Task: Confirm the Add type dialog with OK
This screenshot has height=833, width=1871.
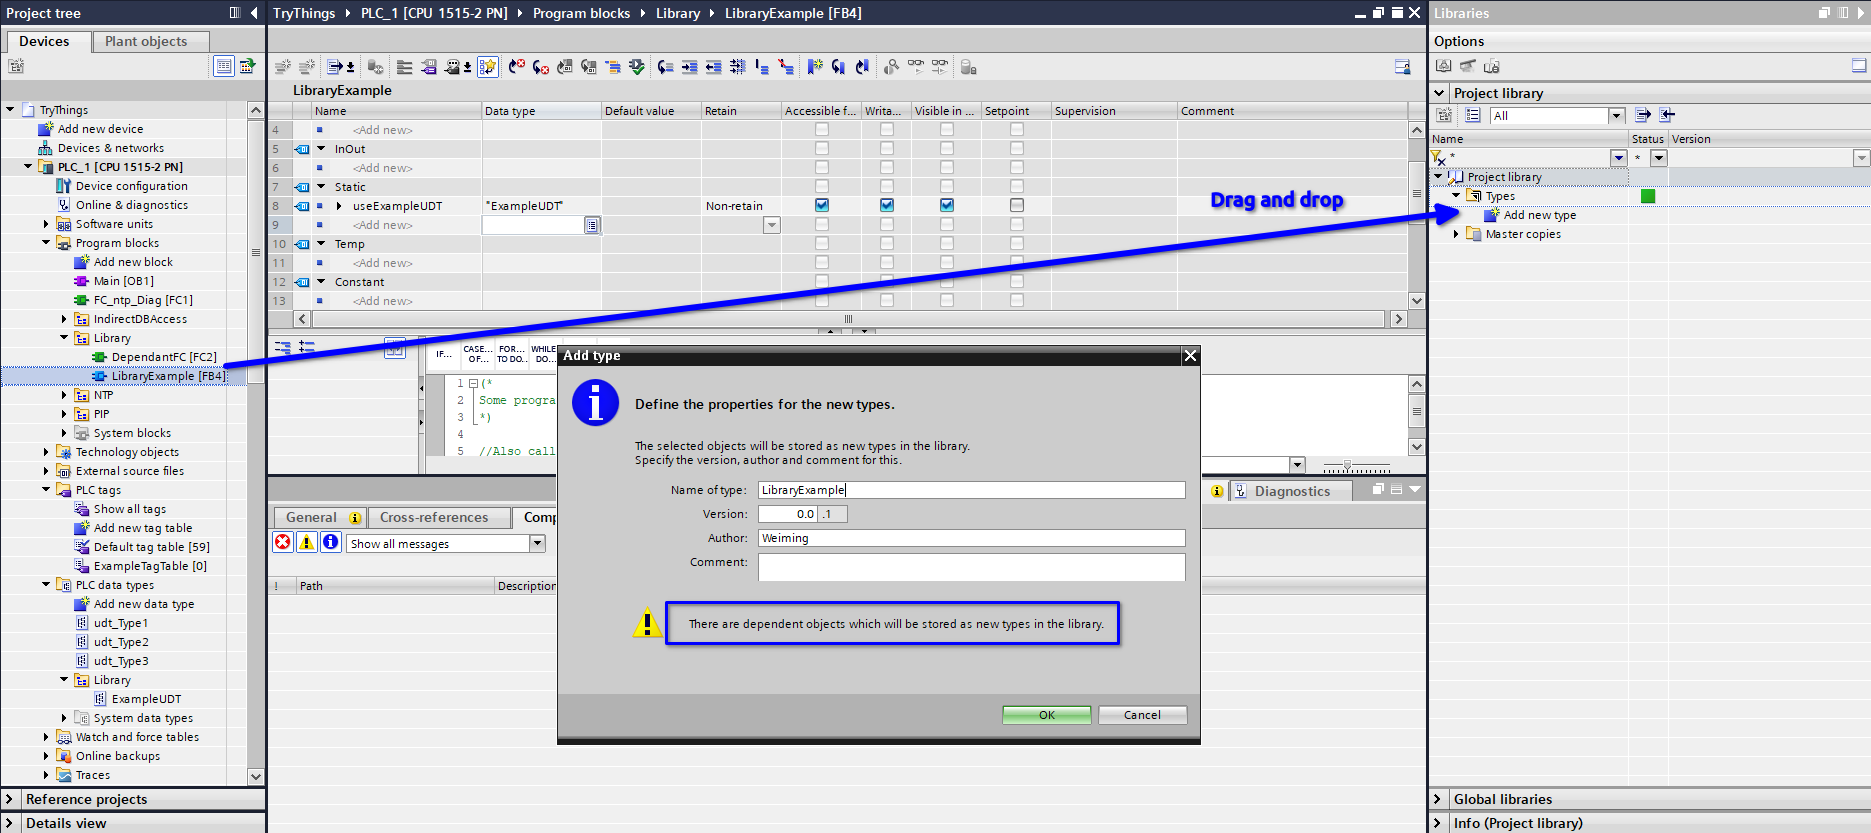Action: coord(1046,715)
